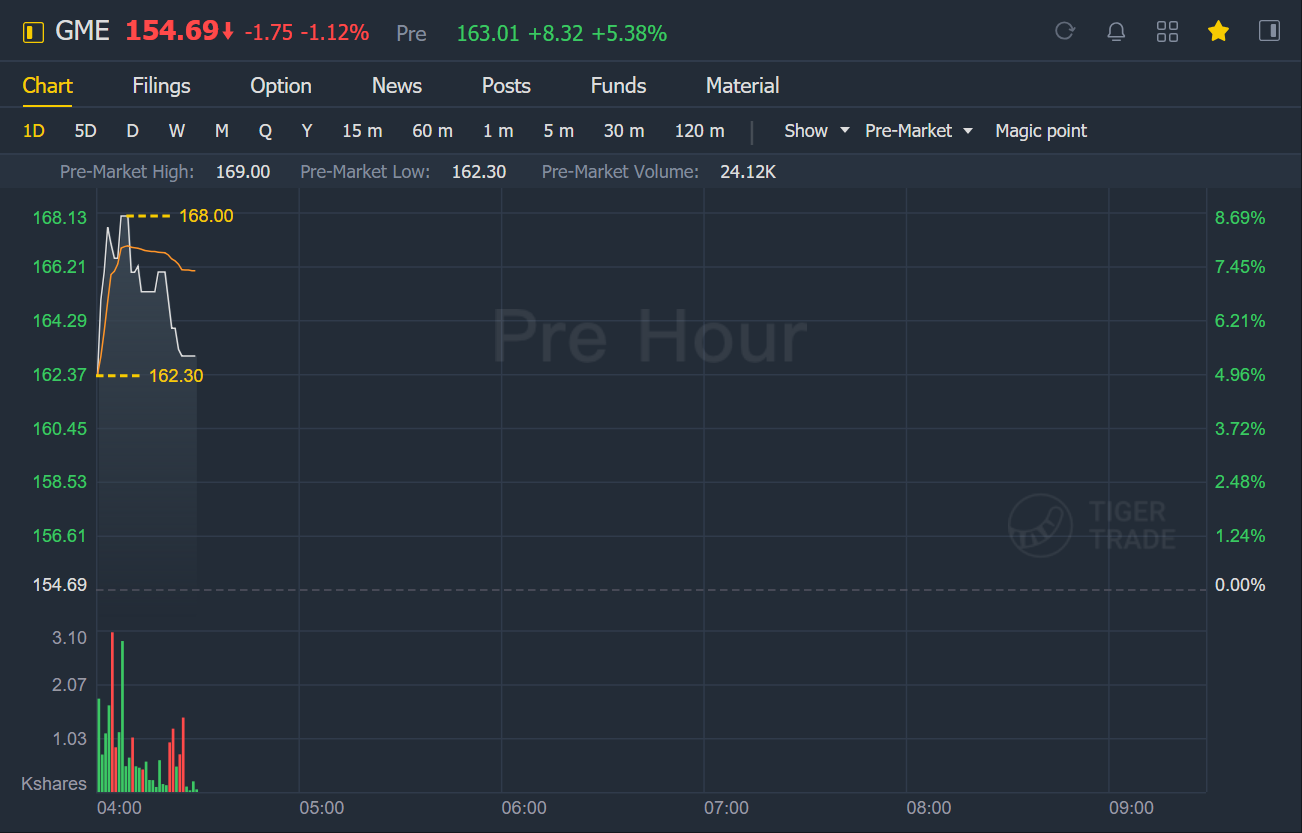Open the Option tab

[x=281, y=86]
